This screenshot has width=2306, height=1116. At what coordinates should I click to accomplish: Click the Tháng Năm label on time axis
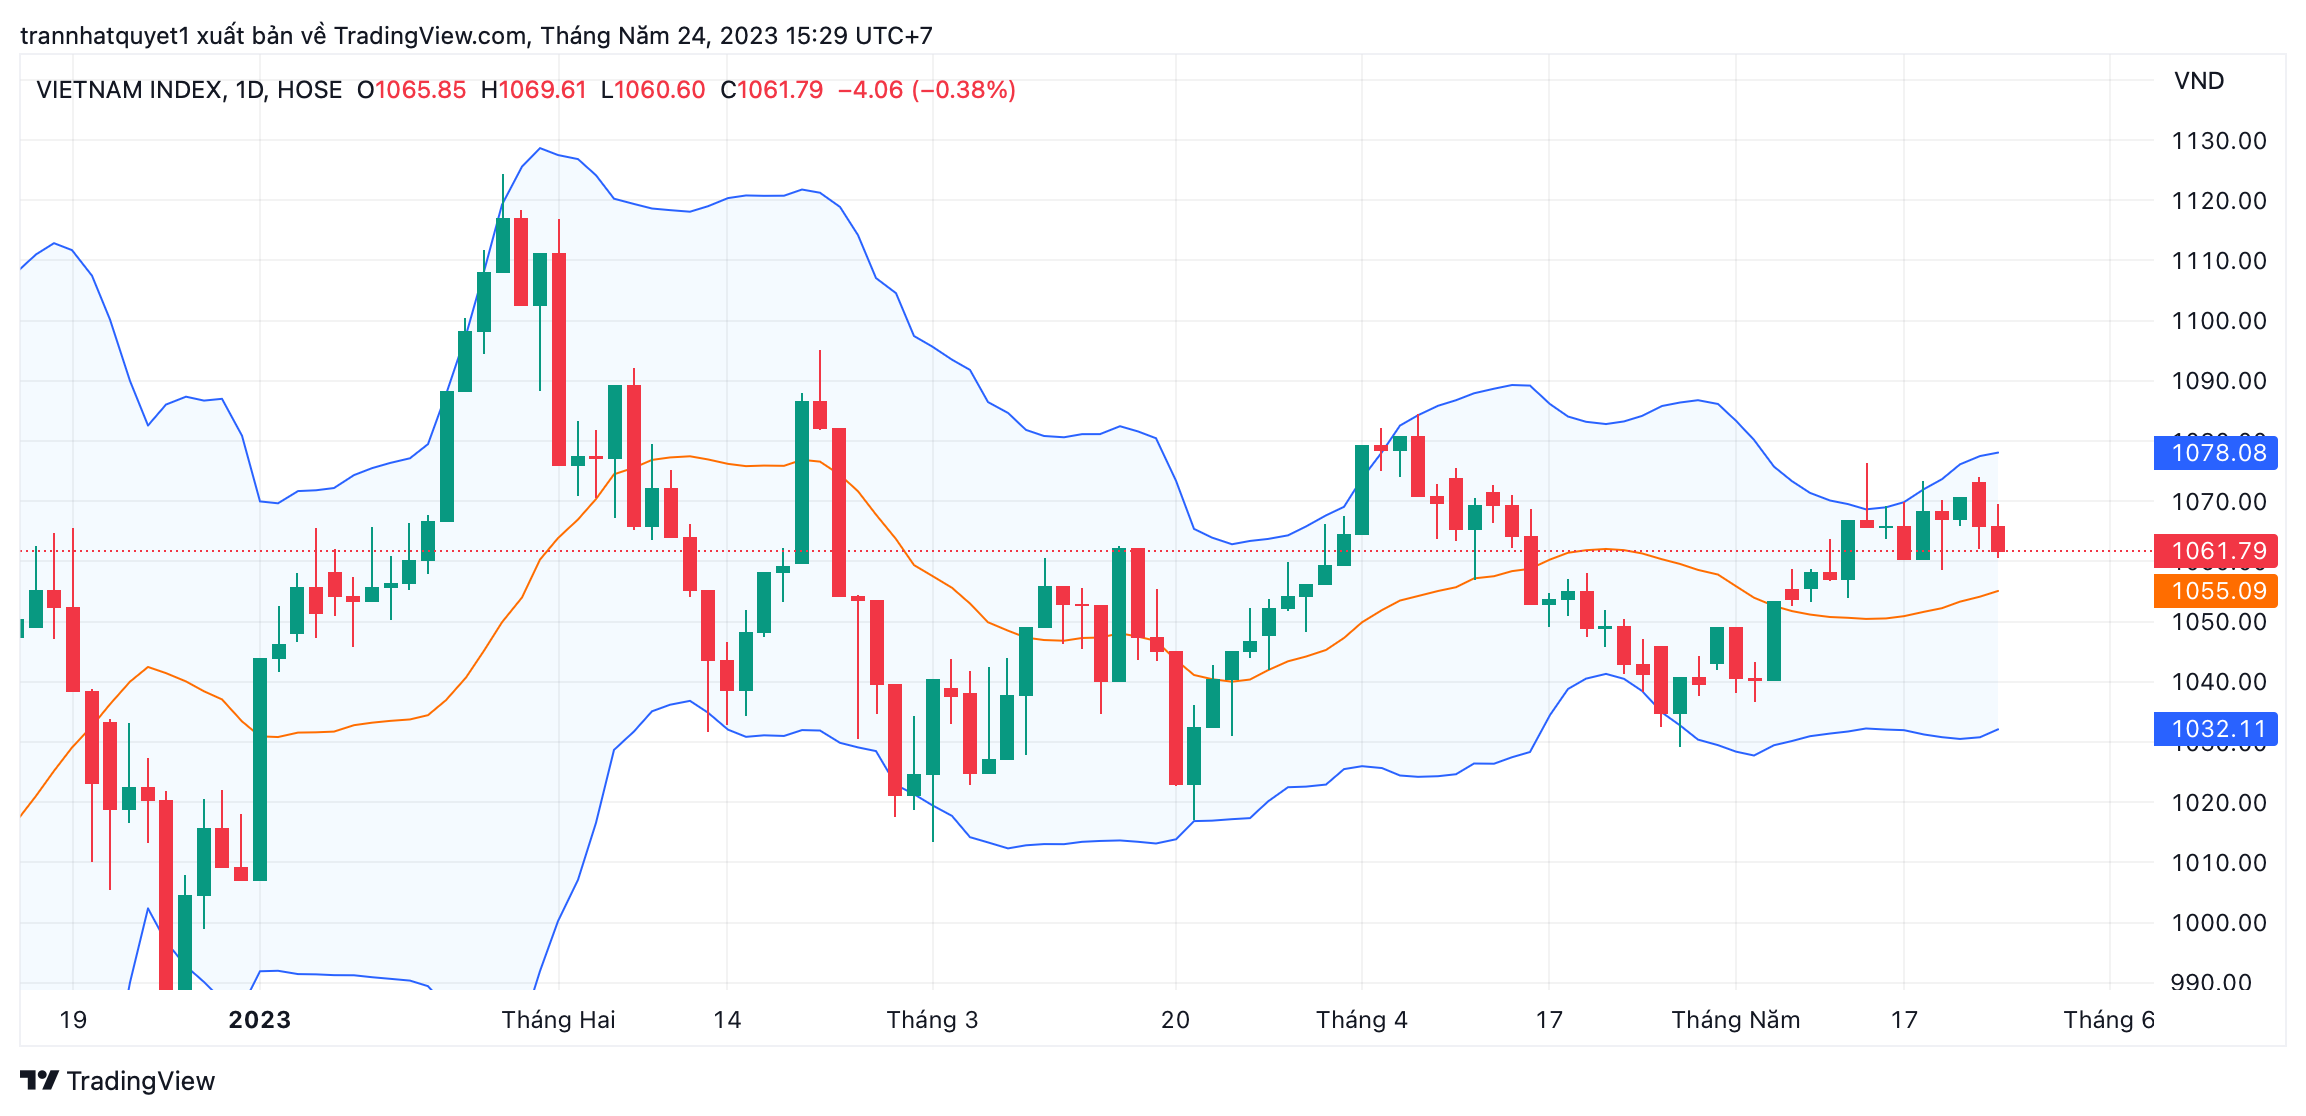1736,1020
